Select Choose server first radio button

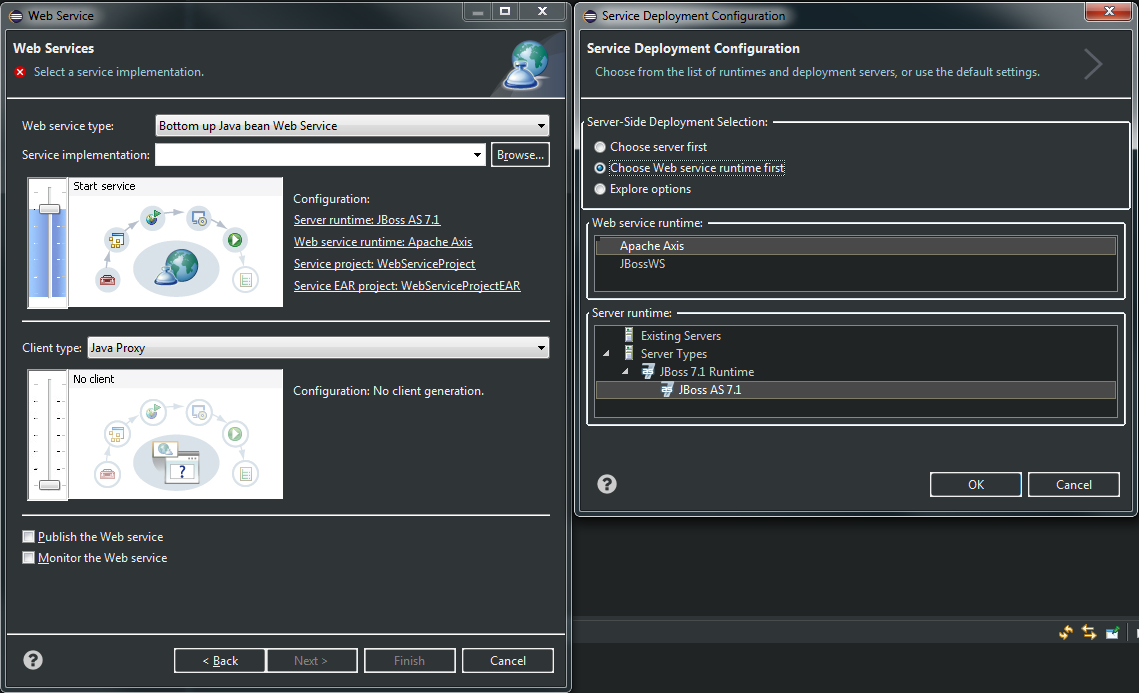pos(600,147)
